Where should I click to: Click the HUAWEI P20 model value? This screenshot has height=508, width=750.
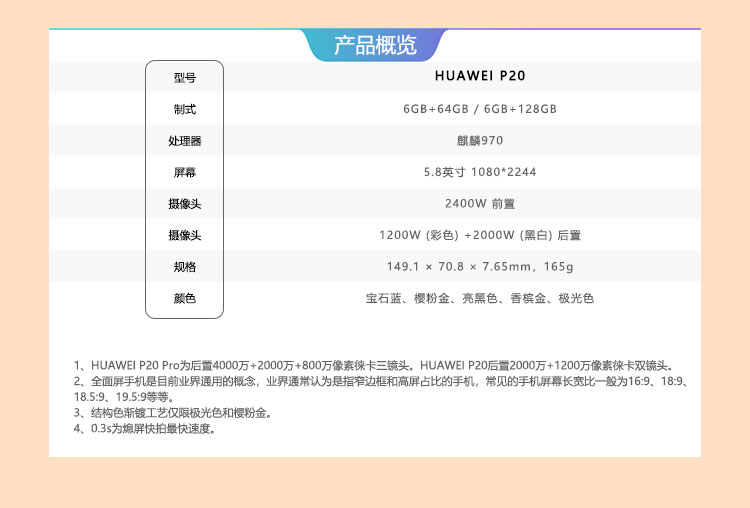(480, 76)
